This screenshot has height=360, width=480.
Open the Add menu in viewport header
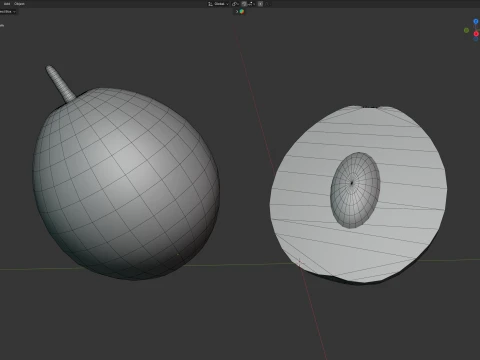tap(7, 4)
